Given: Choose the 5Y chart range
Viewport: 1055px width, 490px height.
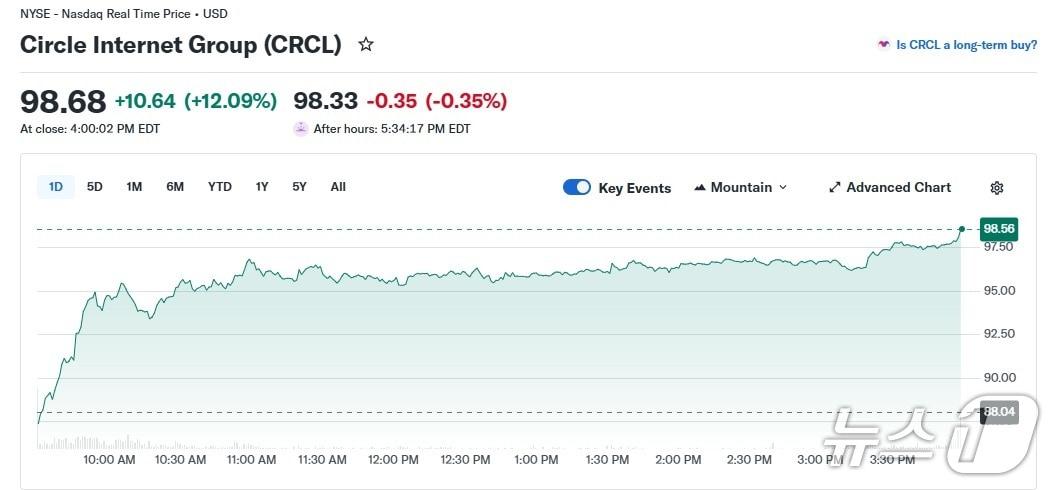Looking at the screenshot, I should point(300,187).
